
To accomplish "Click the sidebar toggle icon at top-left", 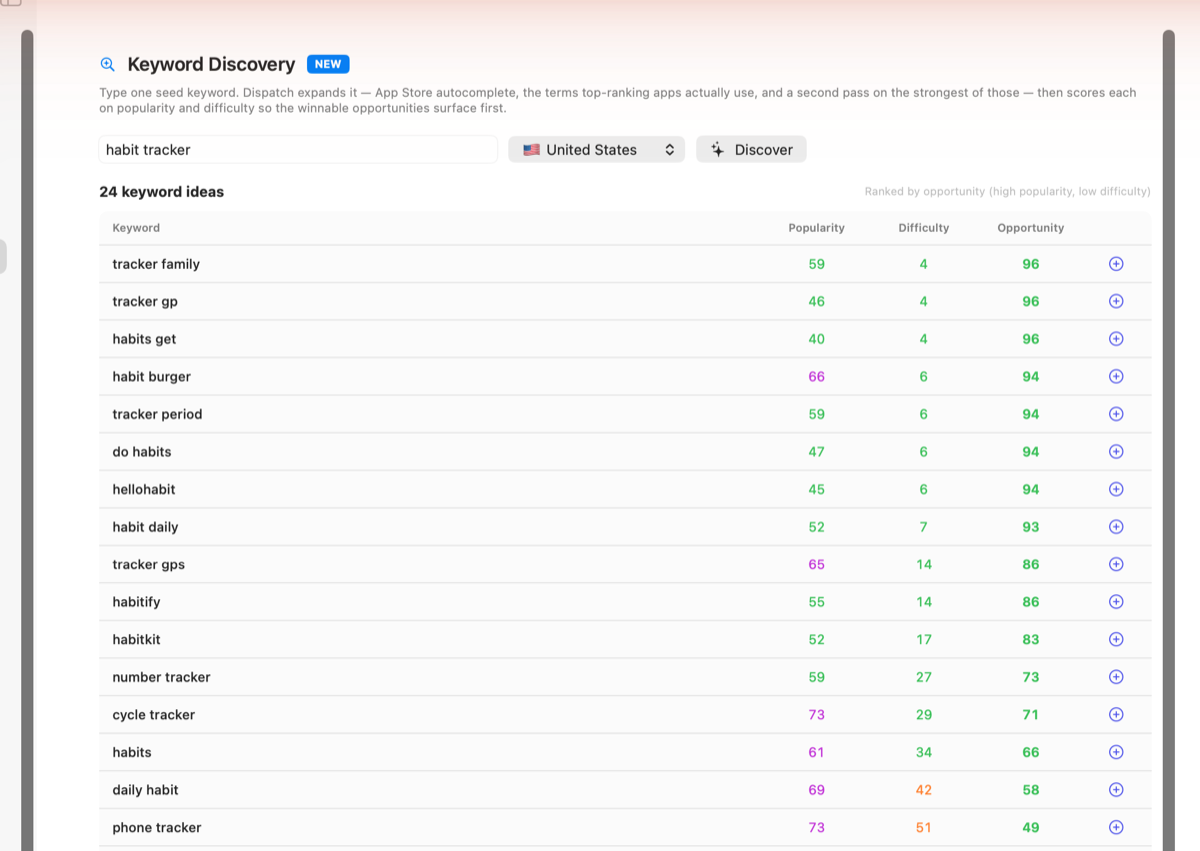I will click(11, 3).
